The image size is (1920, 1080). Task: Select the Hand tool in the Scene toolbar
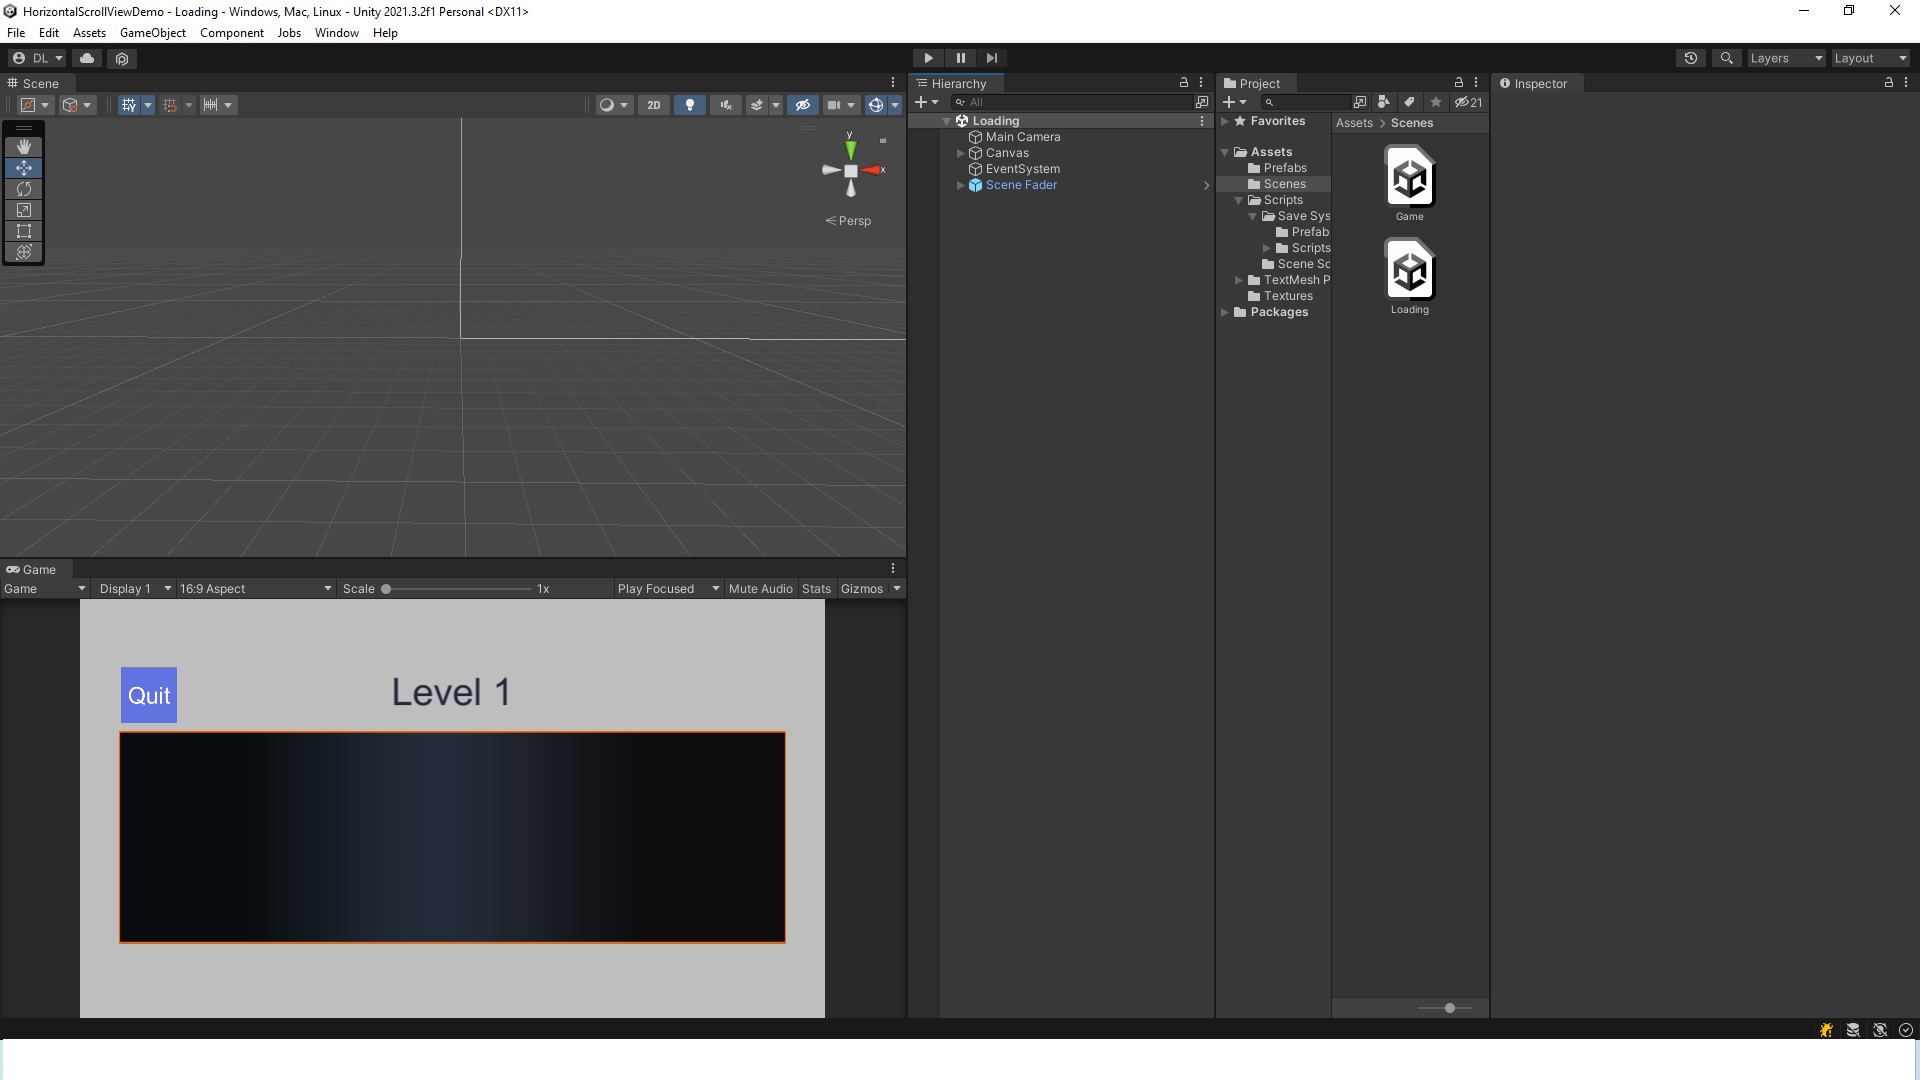pyautogui.click(x=24, y=146)
